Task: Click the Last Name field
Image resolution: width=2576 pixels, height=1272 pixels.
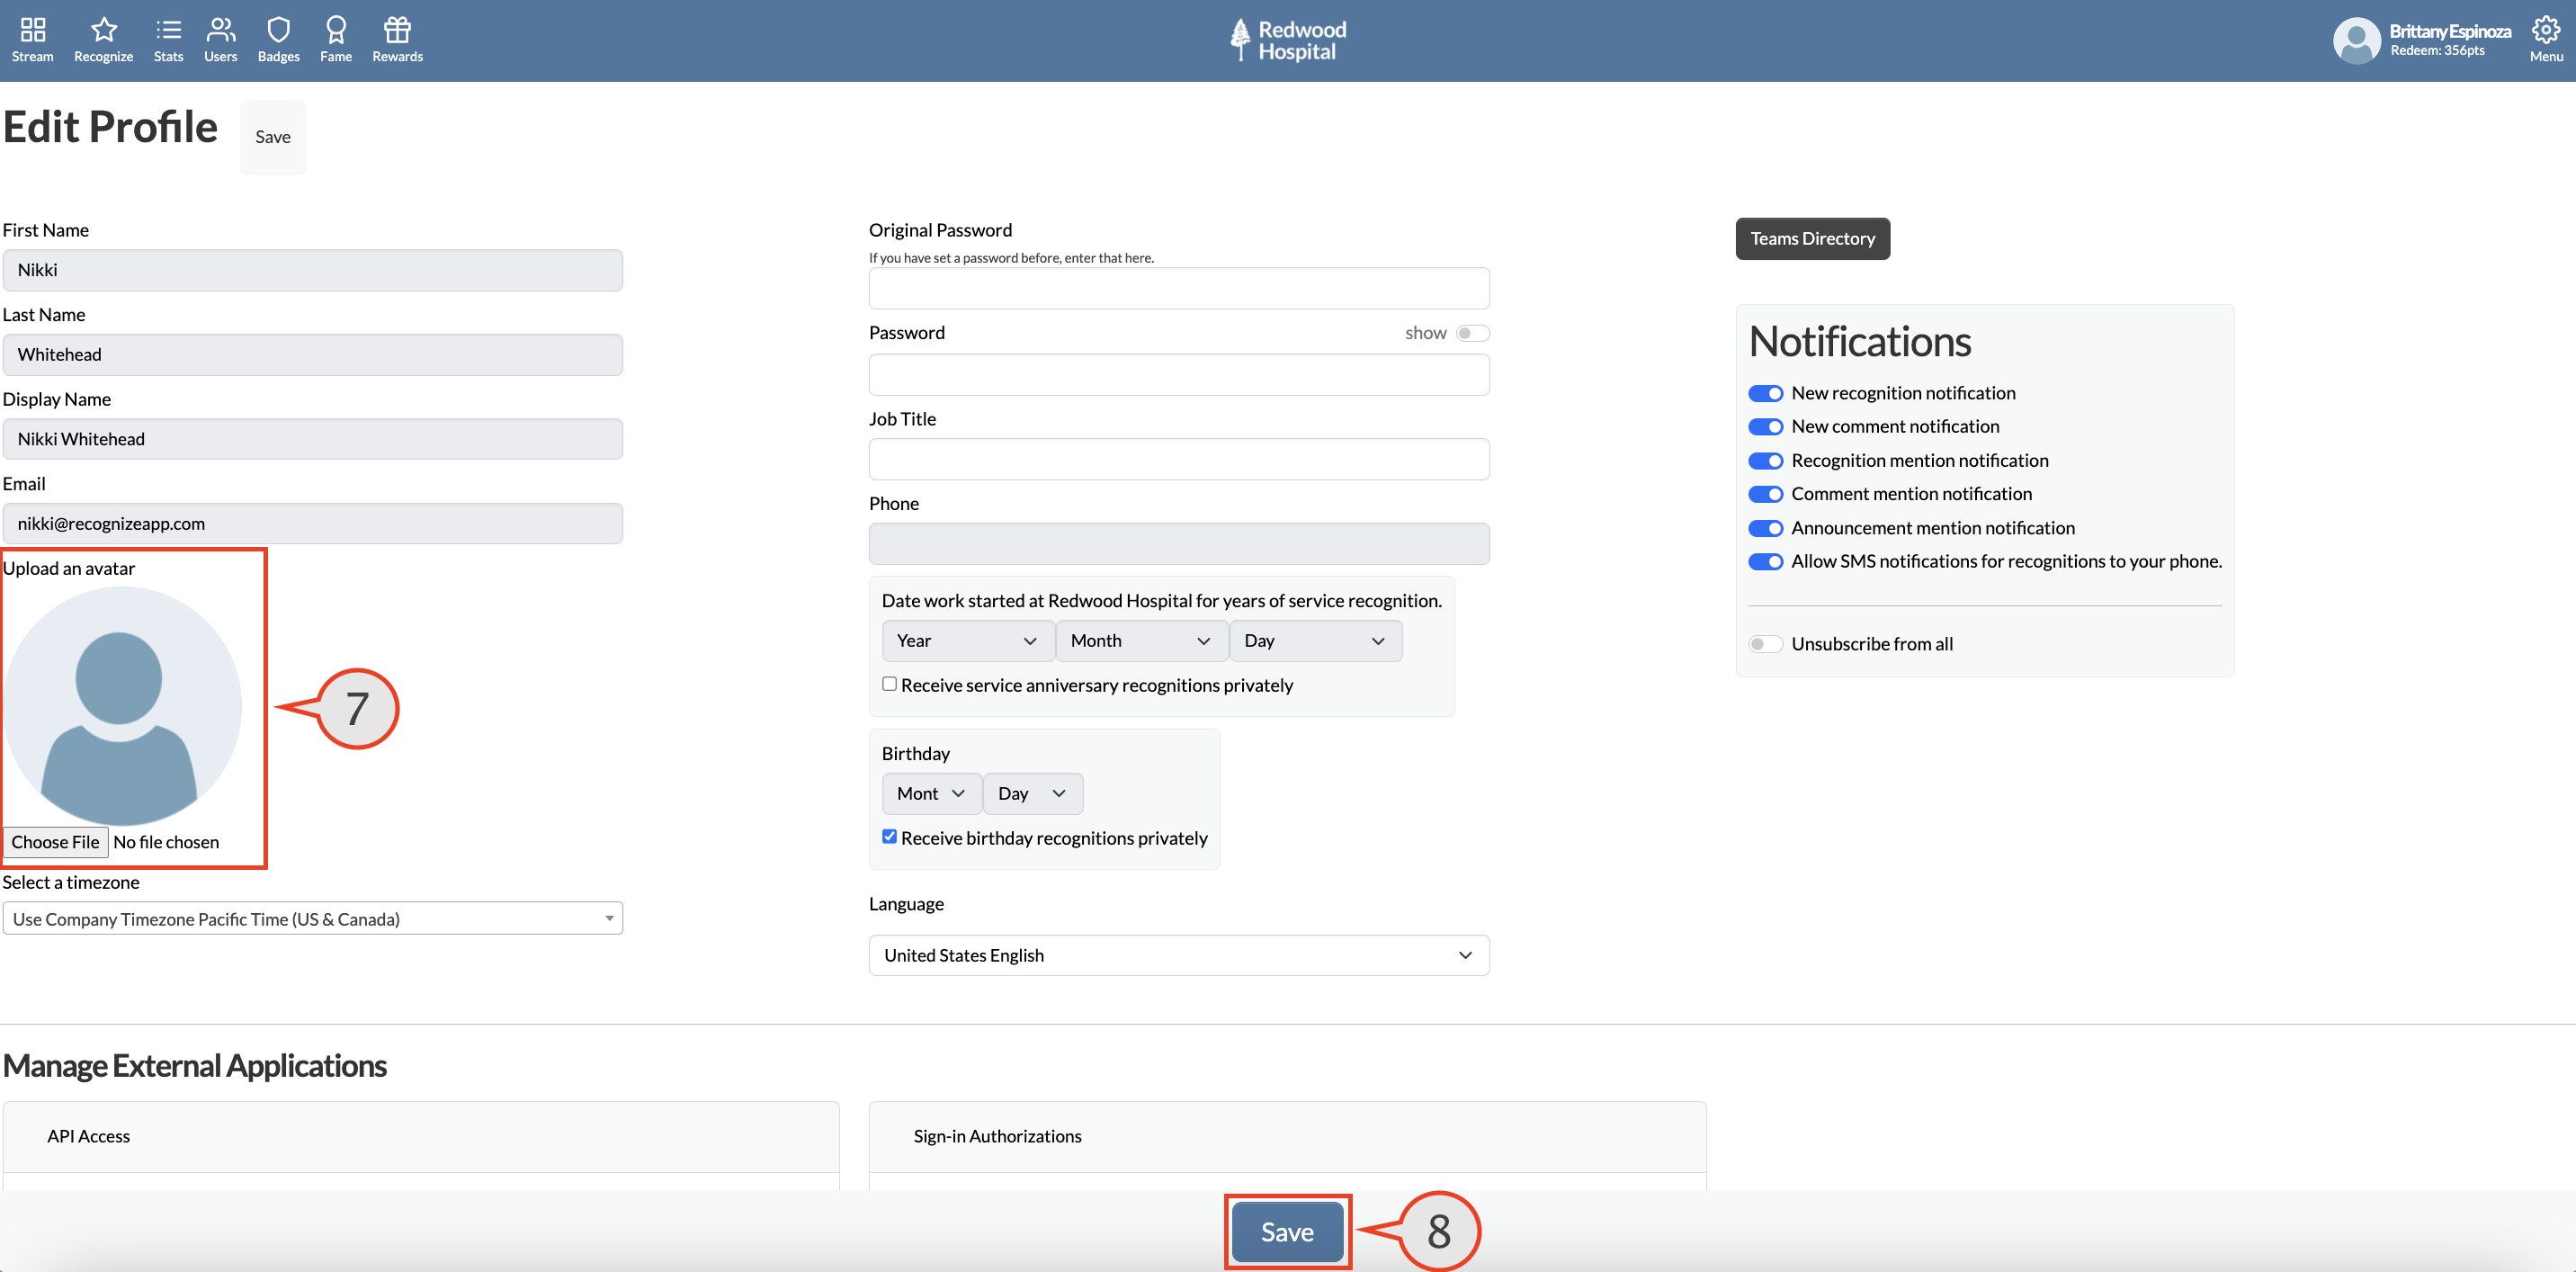Action: point(312,355)
